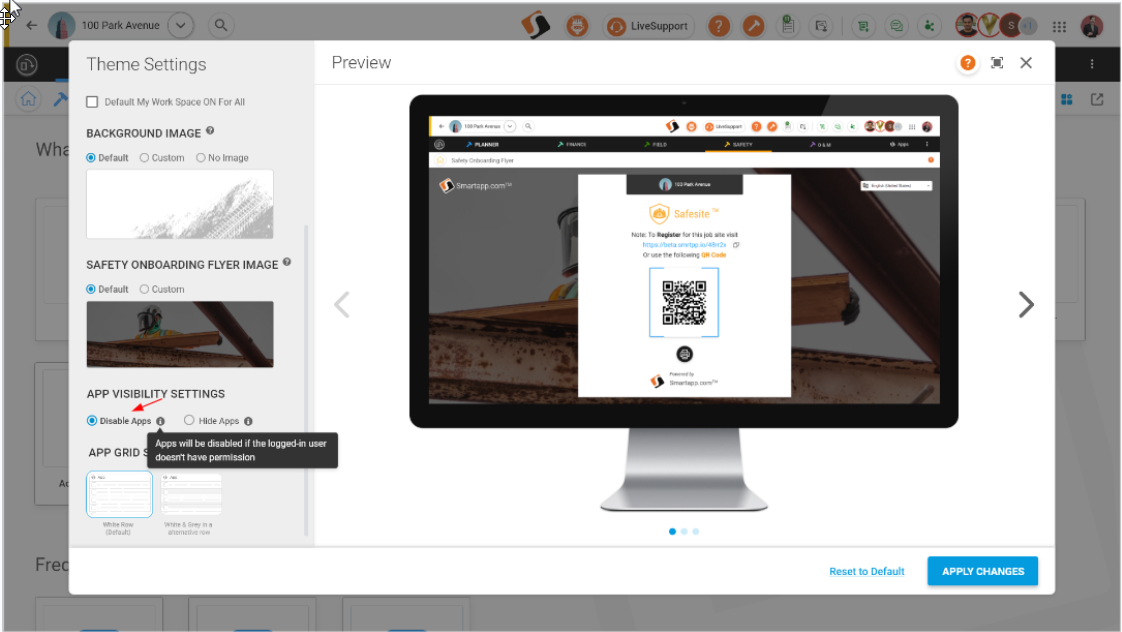Open the orange bot assistant icon
Screen dimensions: 1122x632
point(577,26)
